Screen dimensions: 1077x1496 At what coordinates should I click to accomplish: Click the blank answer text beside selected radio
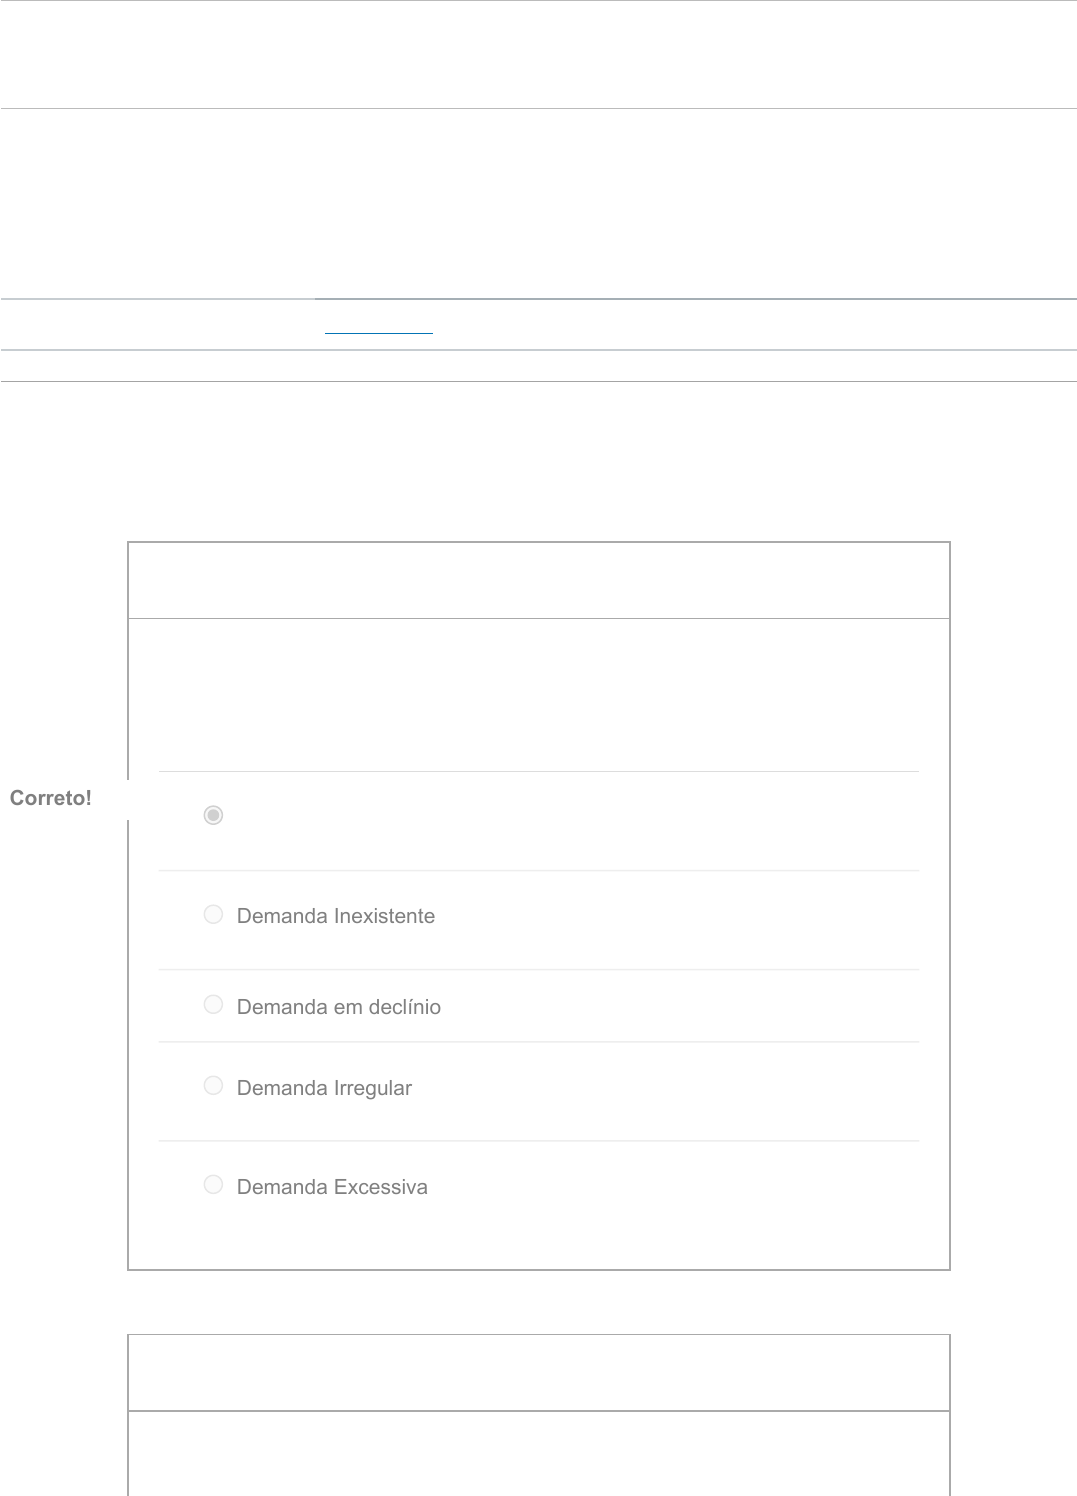pyautogui.click(x=500, y=817)
